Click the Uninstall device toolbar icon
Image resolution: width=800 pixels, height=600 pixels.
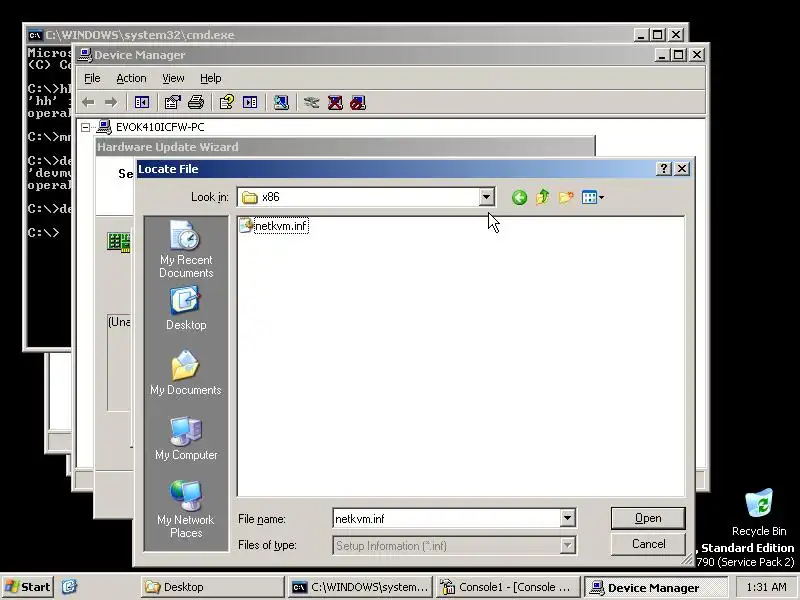335,103
